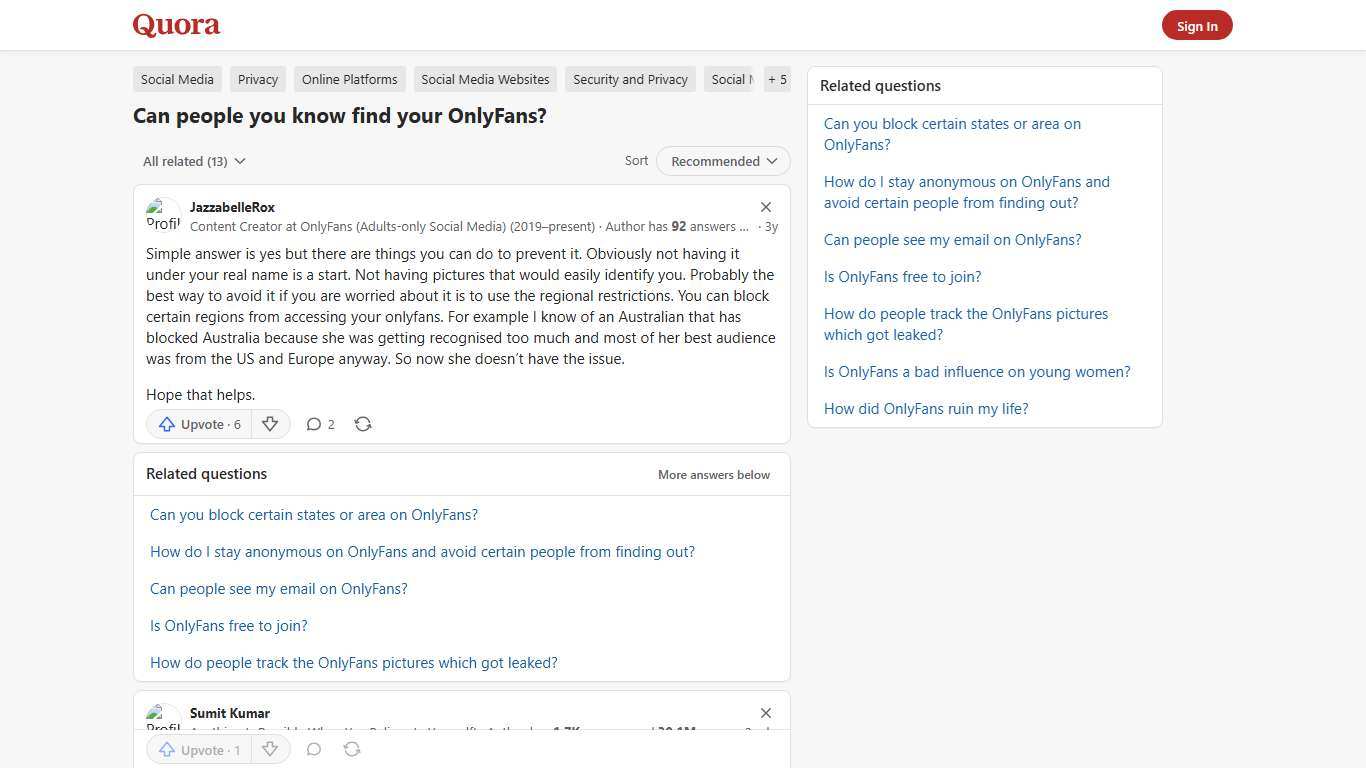The height and width of the screenshot is (768, 1366).
Task: Expand the All related questions filter
Action: click(193, 161)
